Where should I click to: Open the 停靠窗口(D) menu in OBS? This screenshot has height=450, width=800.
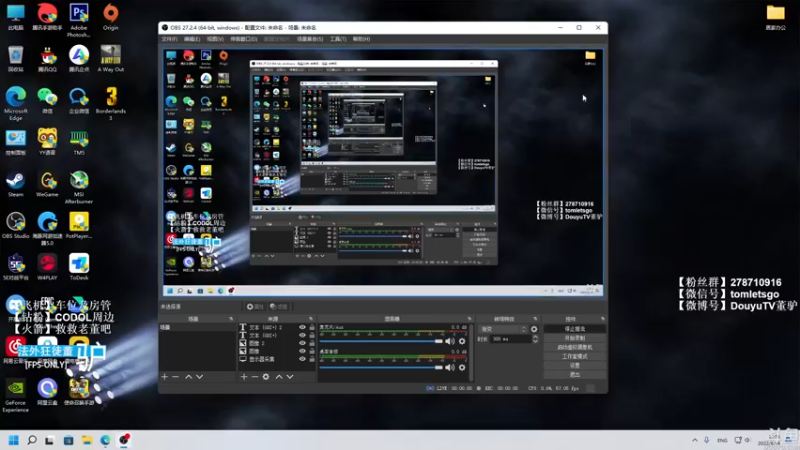(244, 39)
